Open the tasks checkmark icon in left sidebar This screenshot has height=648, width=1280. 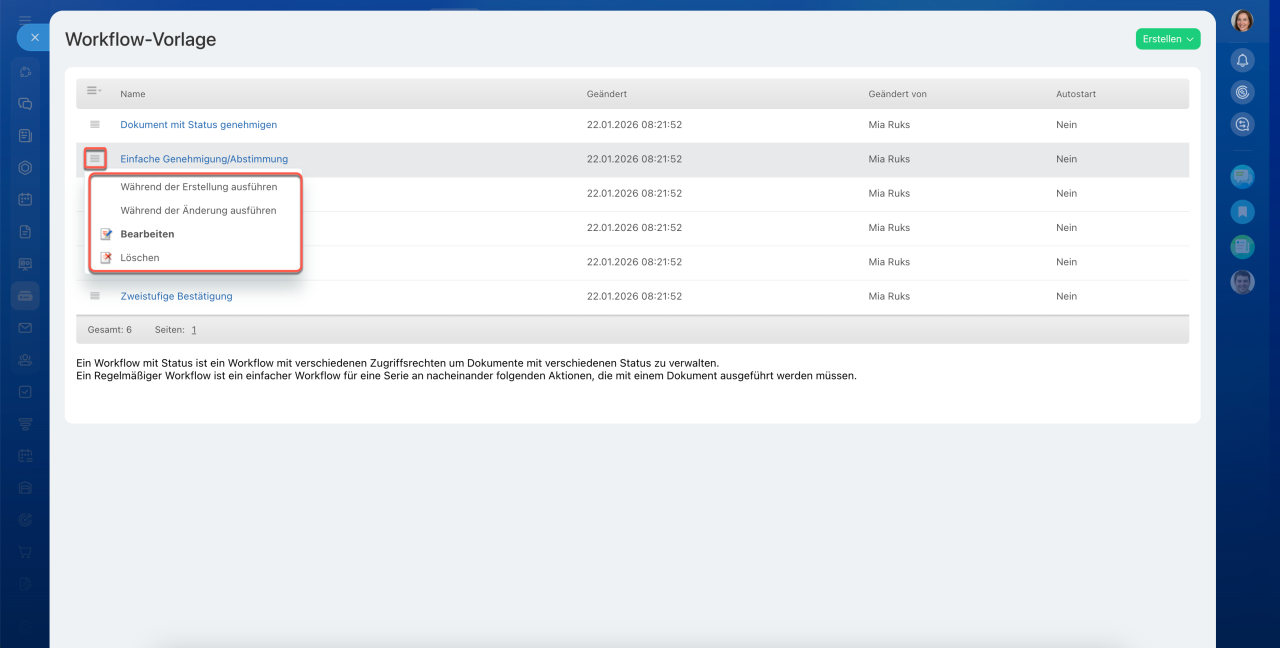[25, 392]
